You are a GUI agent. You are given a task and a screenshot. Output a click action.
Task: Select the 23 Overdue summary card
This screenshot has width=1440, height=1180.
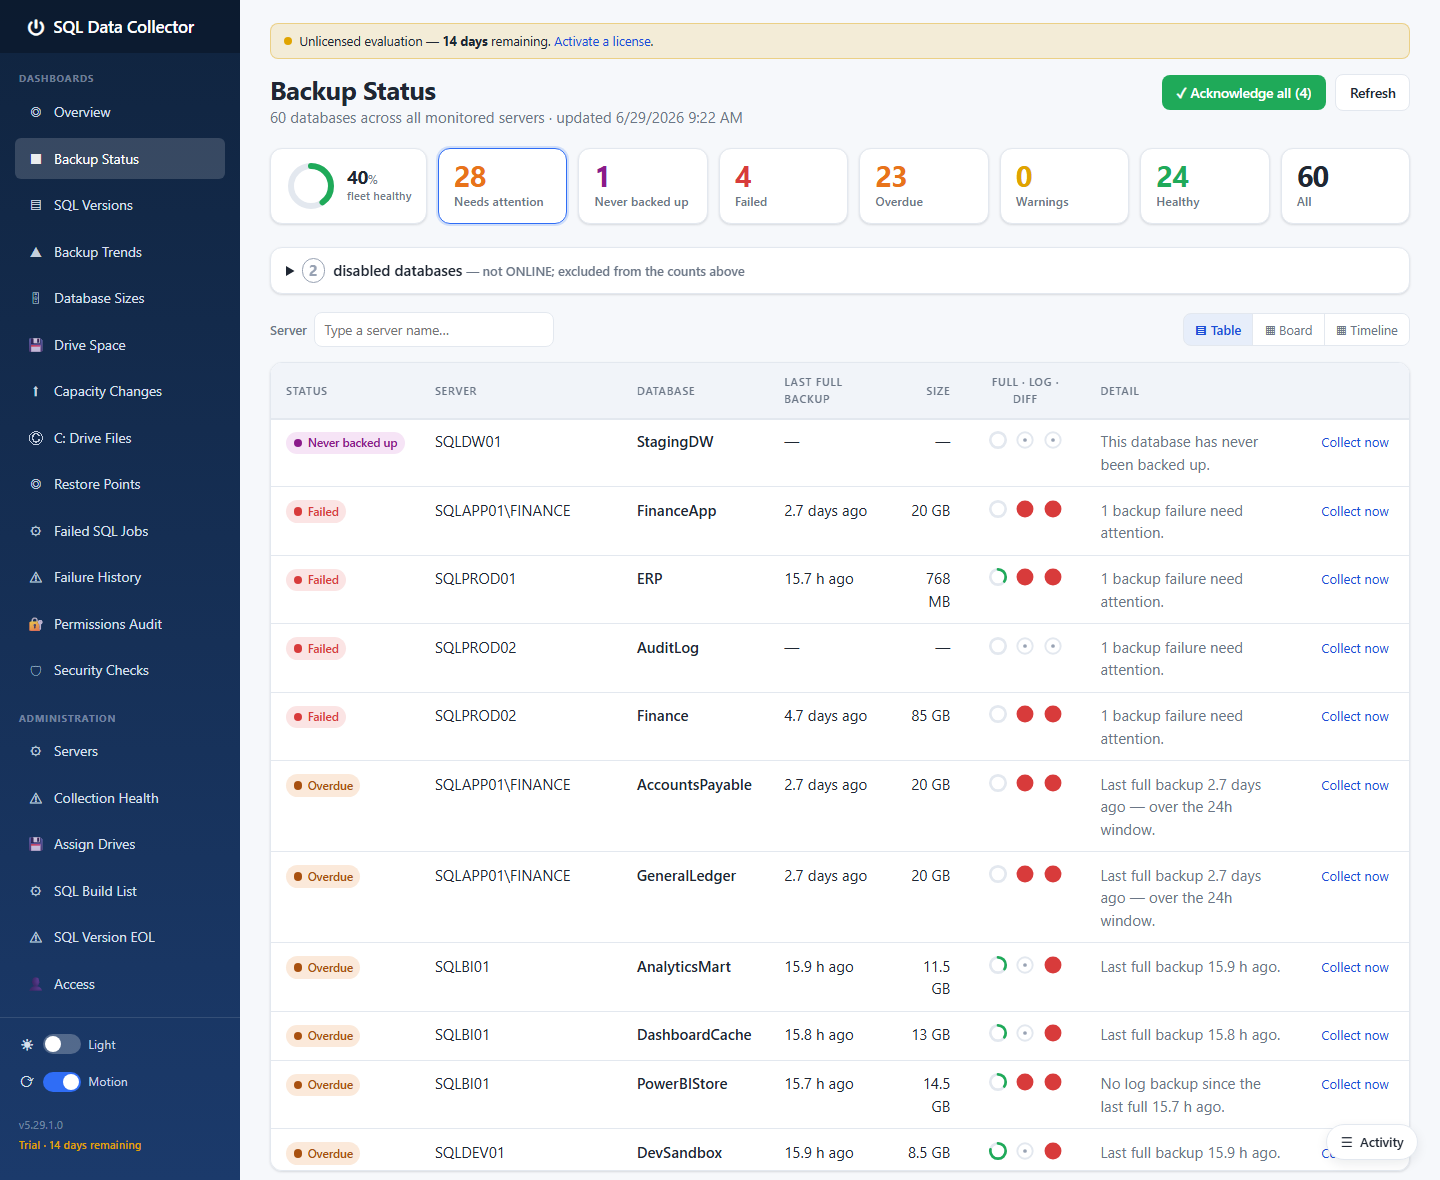924,186
